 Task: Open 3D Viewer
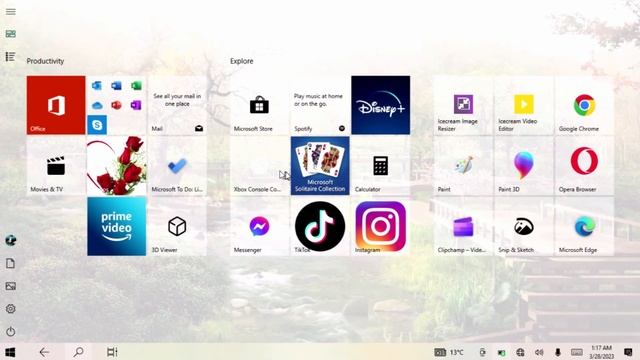[177, 226]
